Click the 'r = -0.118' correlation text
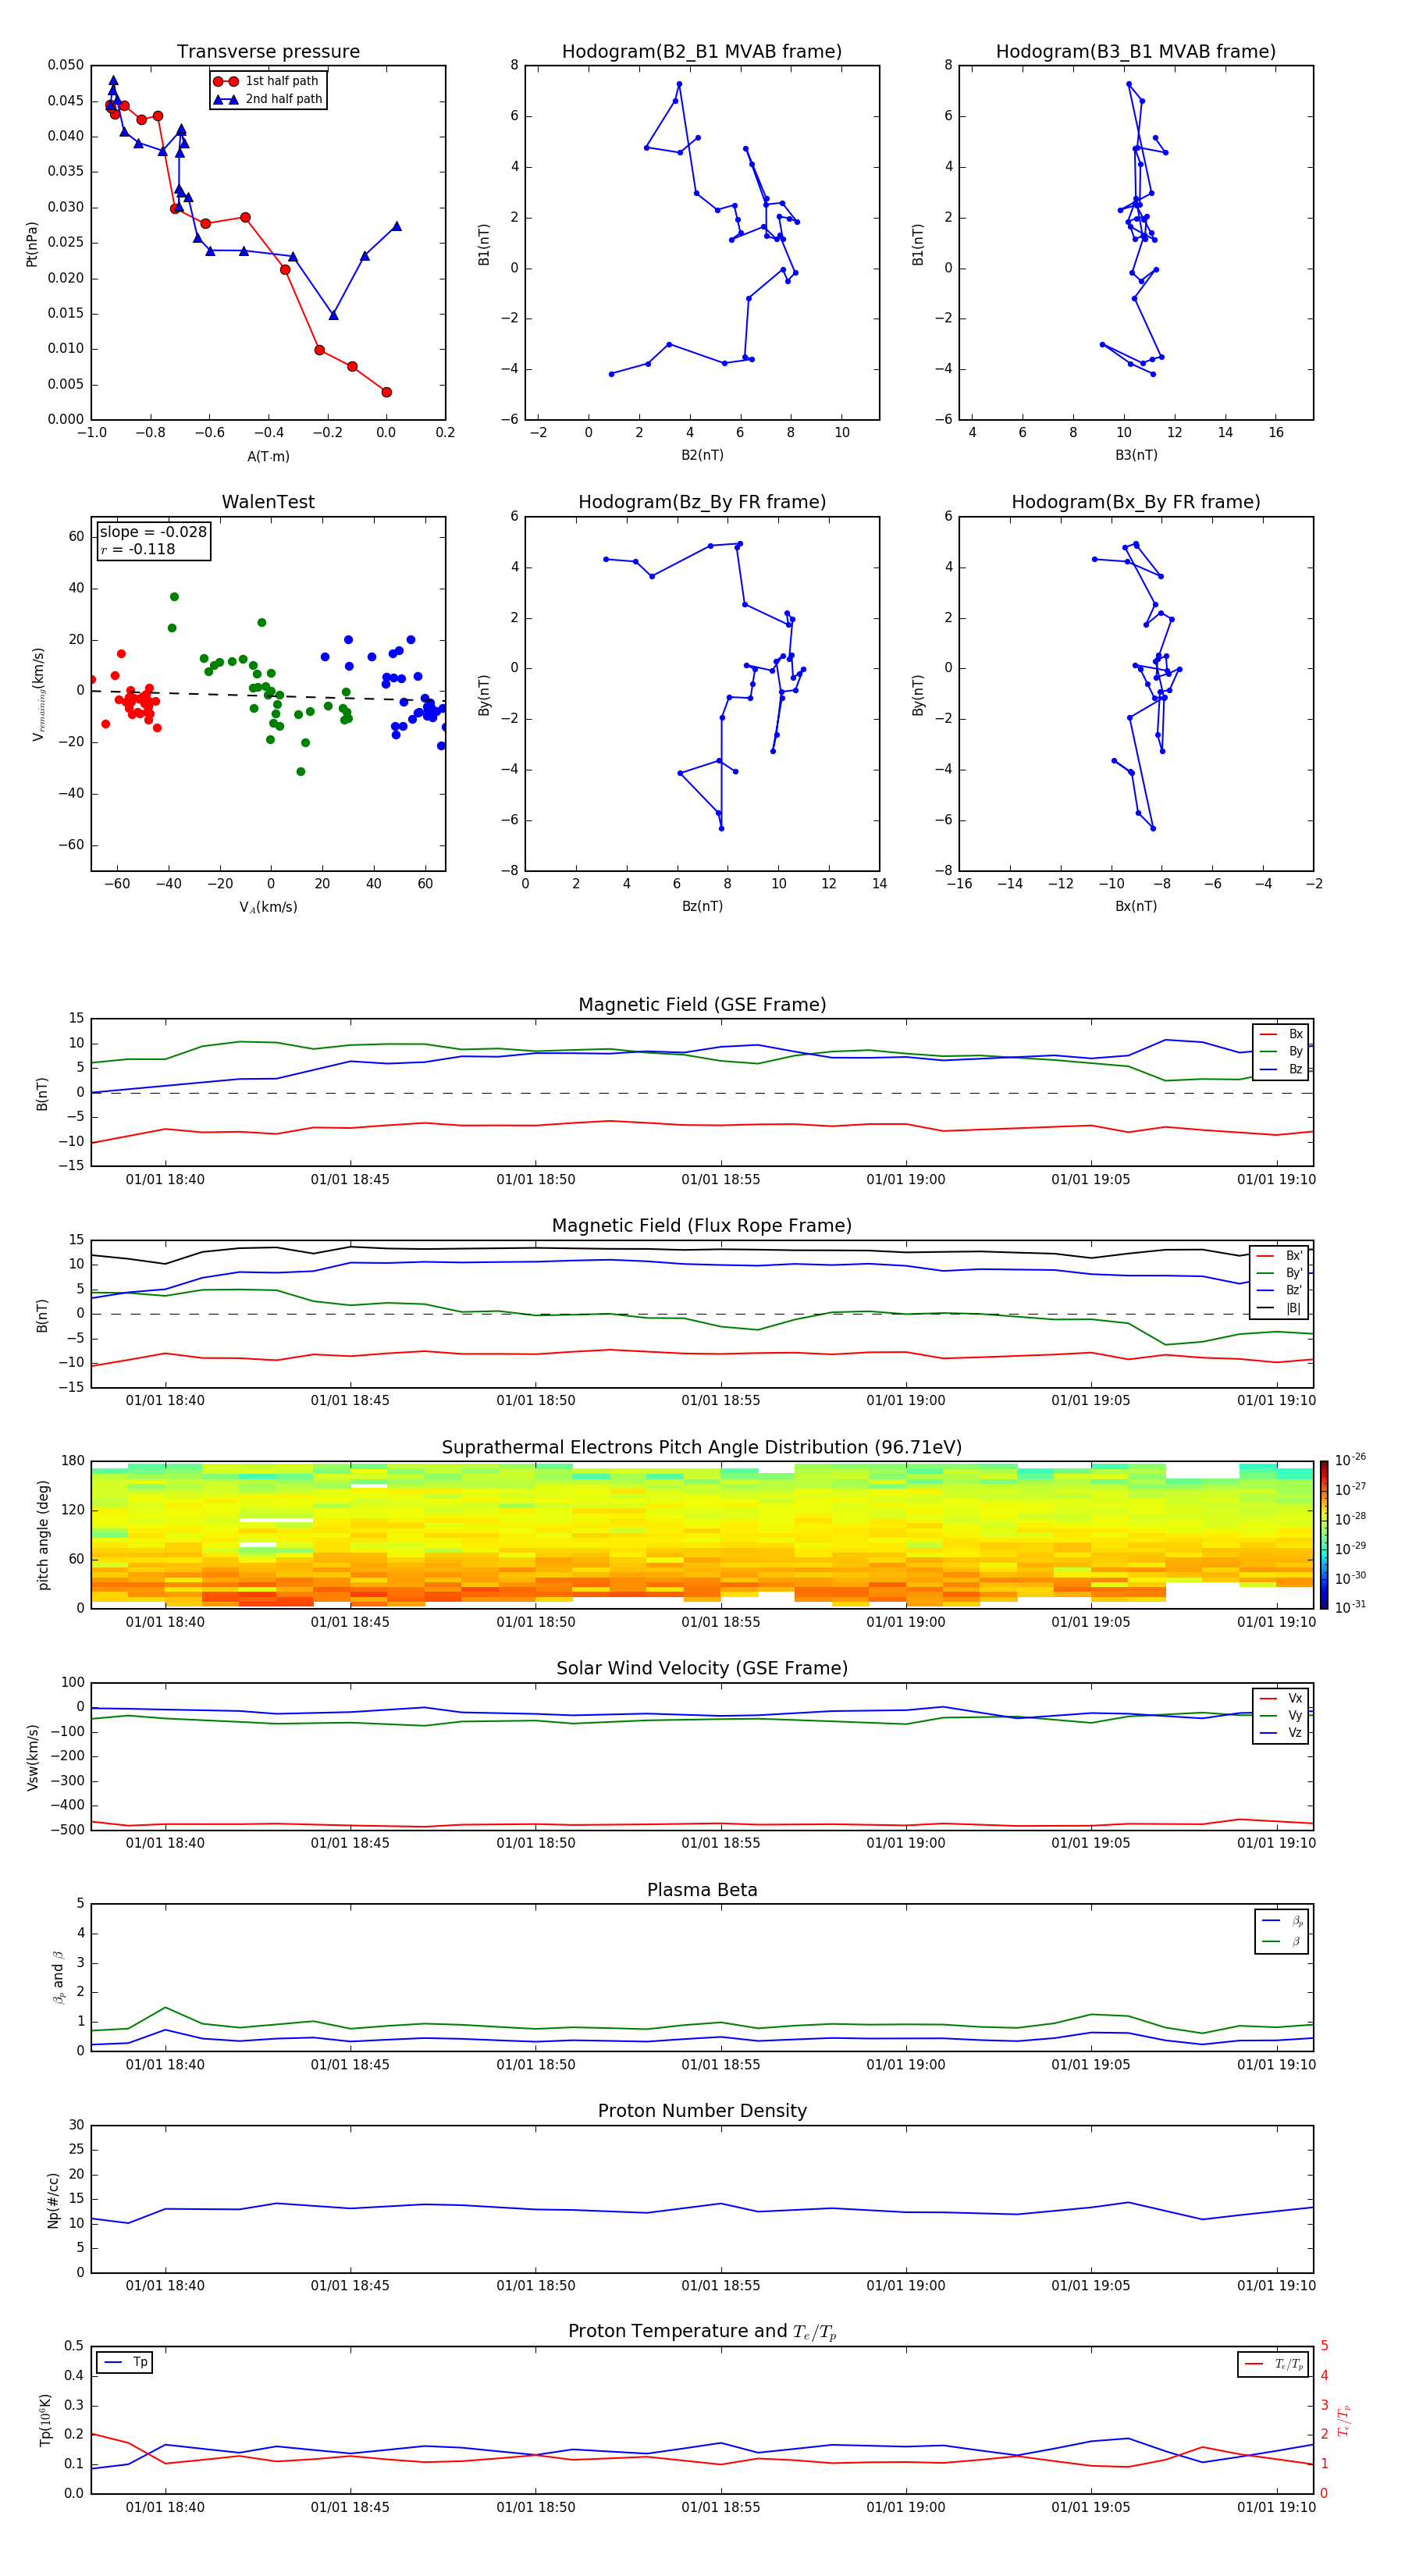The height and width of the screenshot is (2576, 1405). click(x=138, y=549)
